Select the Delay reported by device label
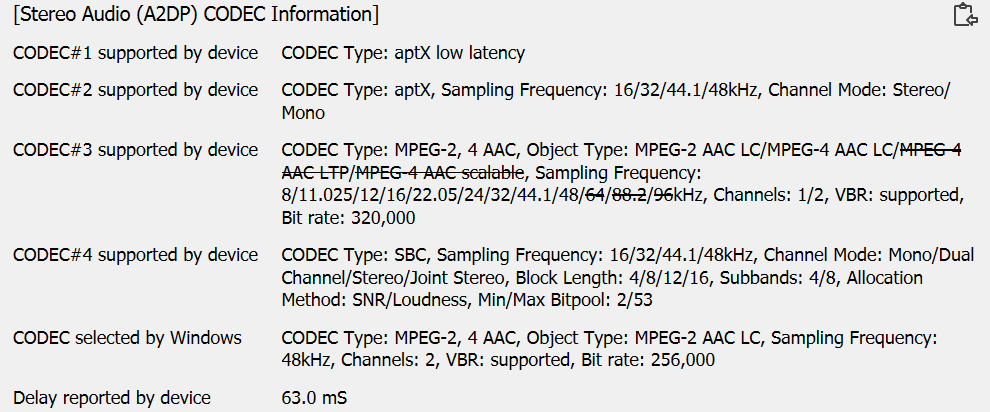 [x=112, y=399]
